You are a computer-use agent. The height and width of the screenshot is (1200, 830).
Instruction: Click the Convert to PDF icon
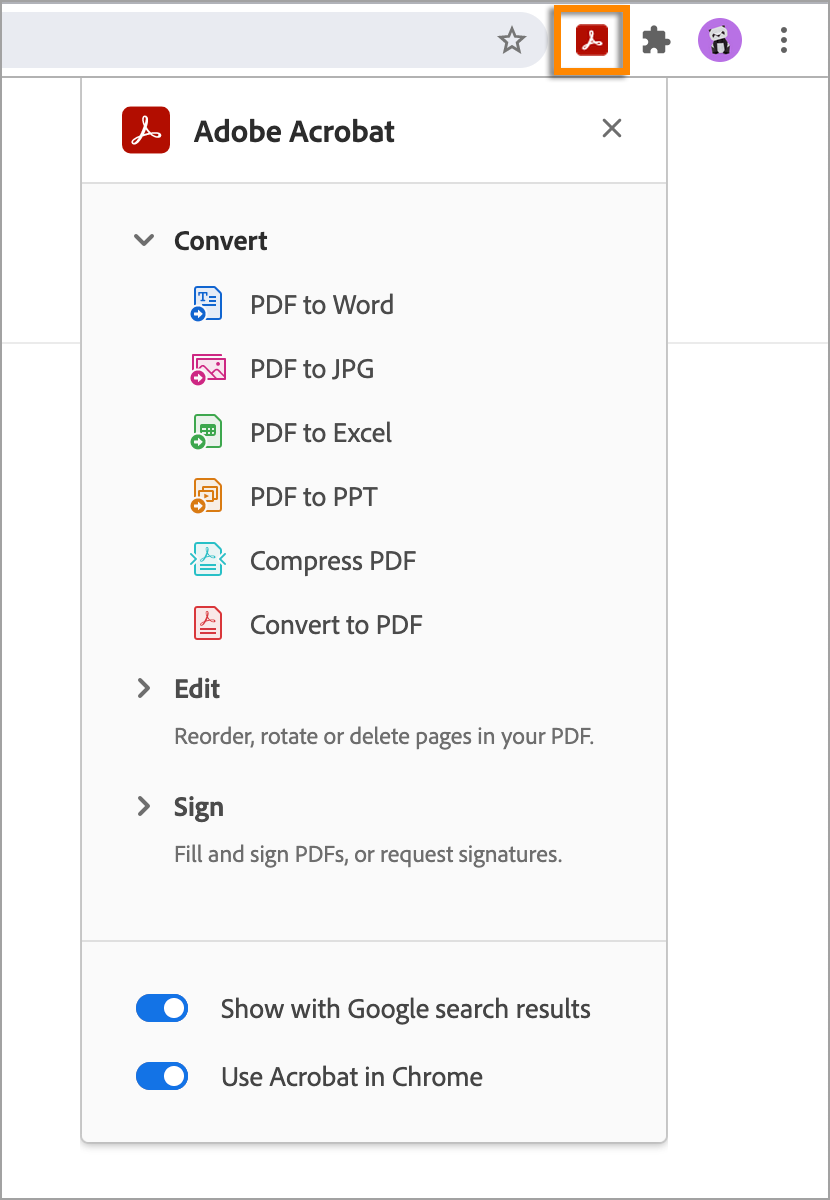click(x=206, y=623)
